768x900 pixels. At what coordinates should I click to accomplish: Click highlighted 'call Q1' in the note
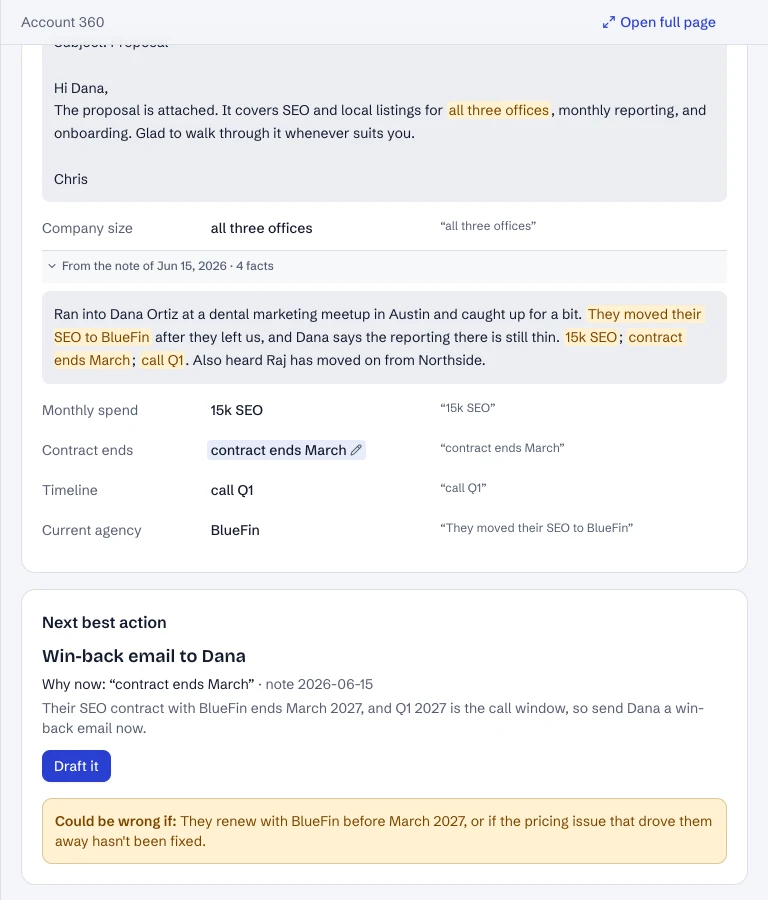pyautogui.click(x=162, y=360)
